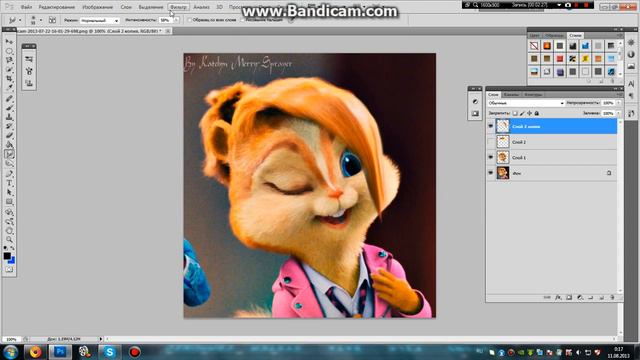Select the Rectangle shape tool
This screenshot has height=360, width=640.
click(x=9, y=202)
